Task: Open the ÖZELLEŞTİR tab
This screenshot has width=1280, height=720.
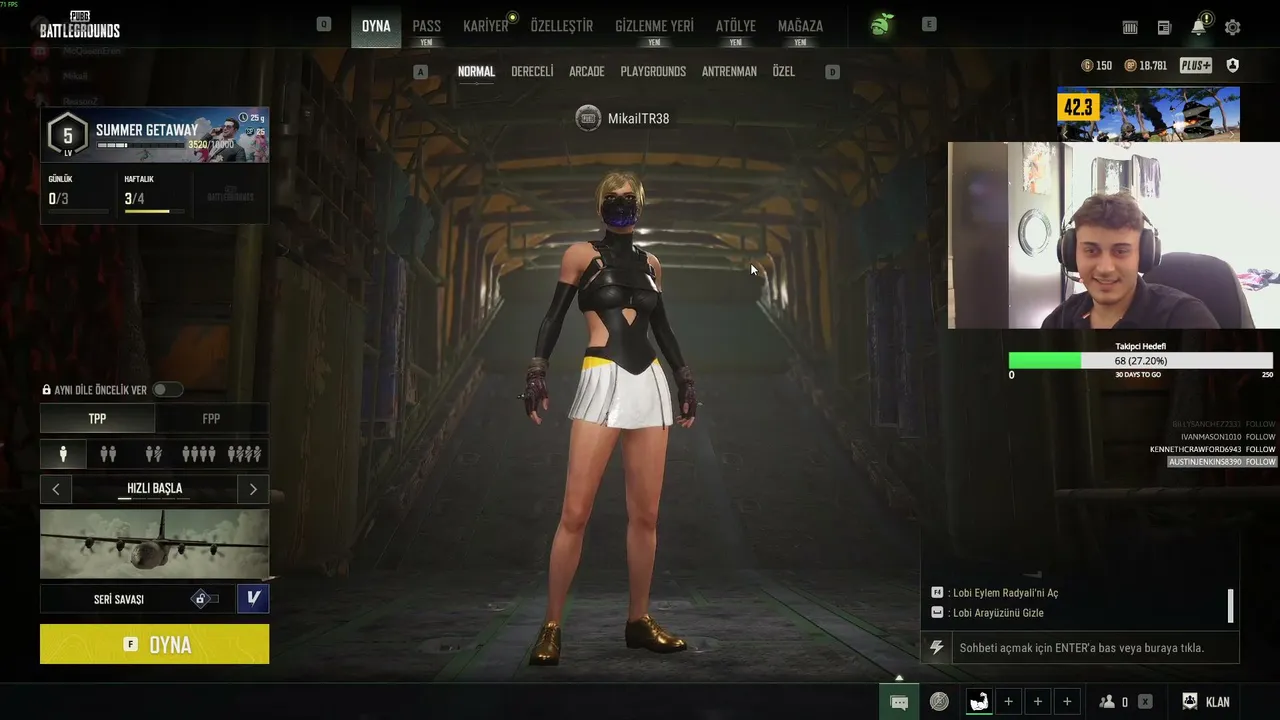Action: coord(562,26)
